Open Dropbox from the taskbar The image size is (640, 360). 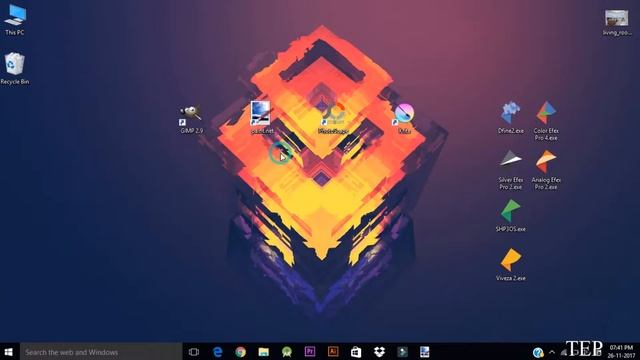point(379,352)
